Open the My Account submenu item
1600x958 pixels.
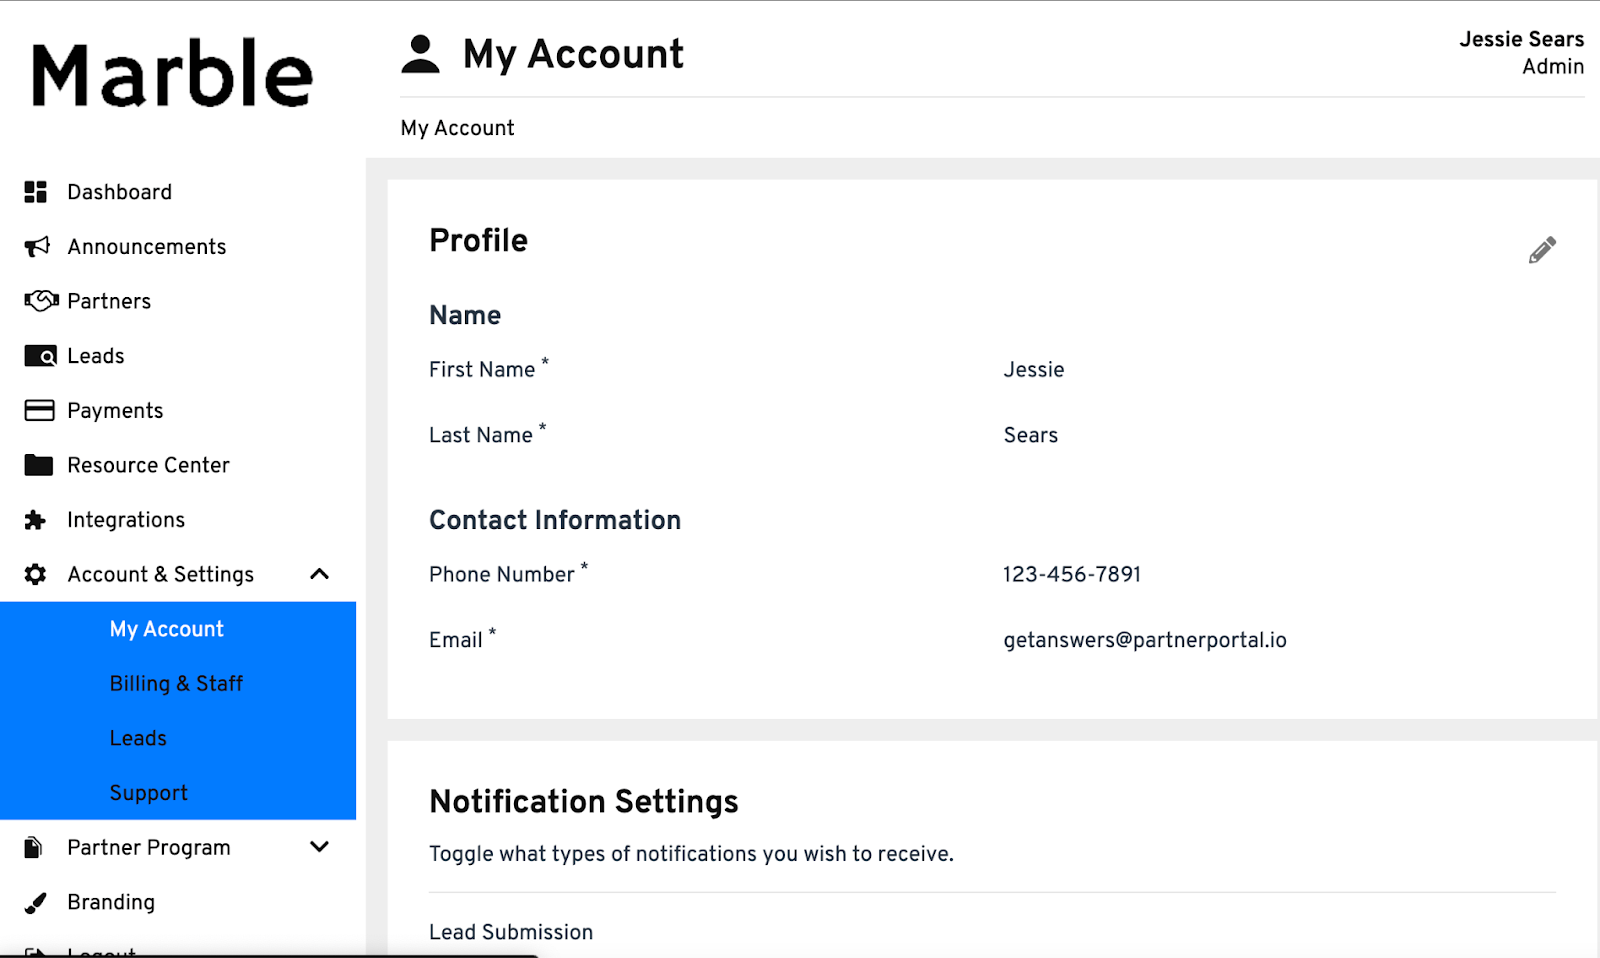click(167, 629)
